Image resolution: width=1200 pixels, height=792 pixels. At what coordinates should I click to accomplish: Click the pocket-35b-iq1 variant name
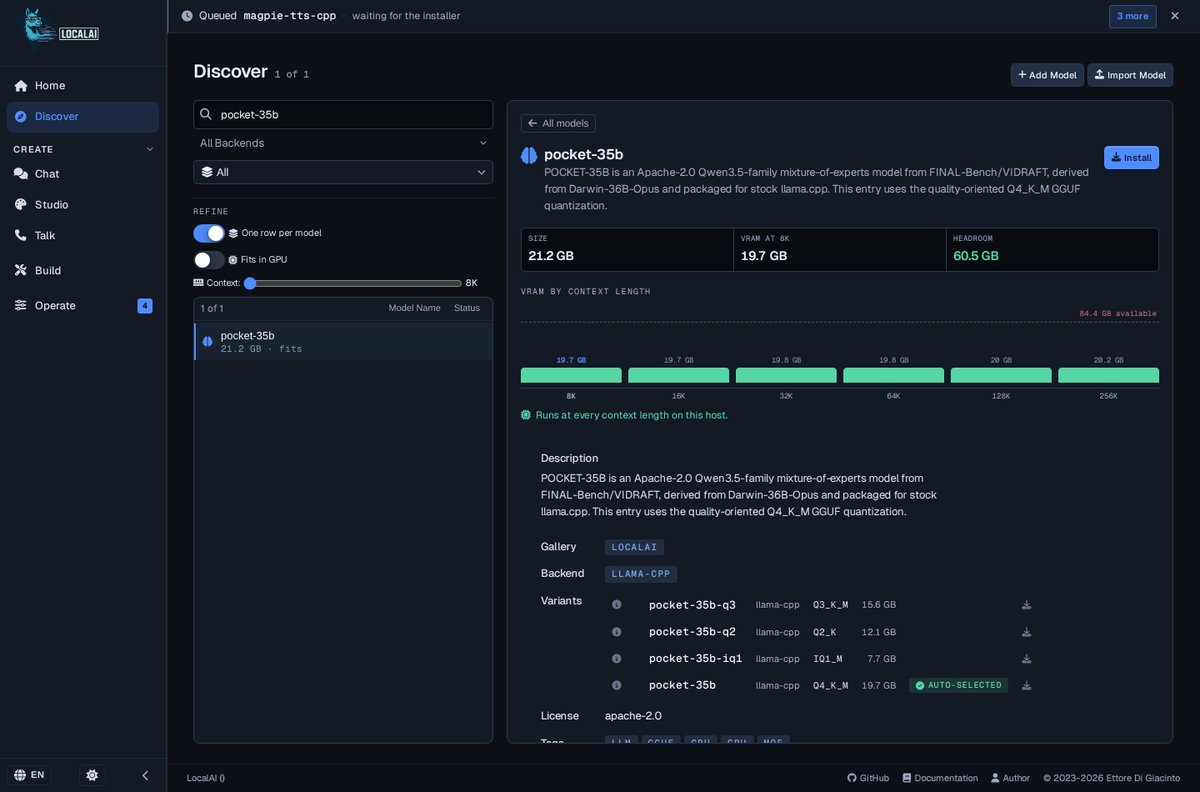(696, 659)
